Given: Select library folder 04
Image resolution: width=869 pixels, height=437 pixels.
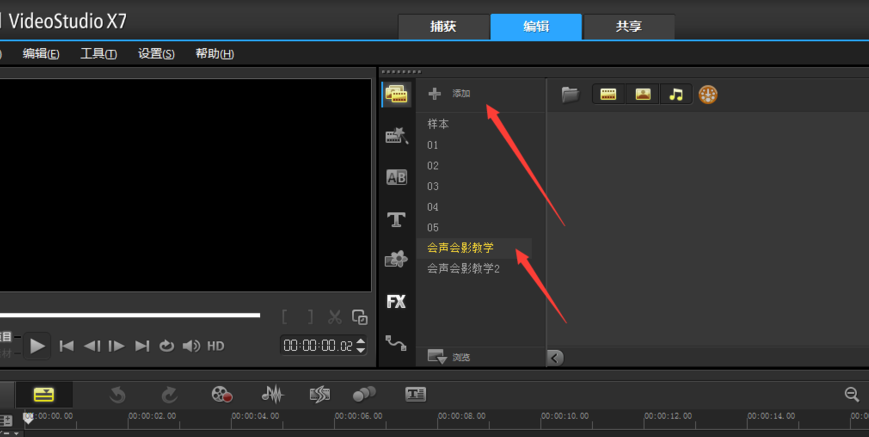Looking at the screenshot, I should pos(433,207).
